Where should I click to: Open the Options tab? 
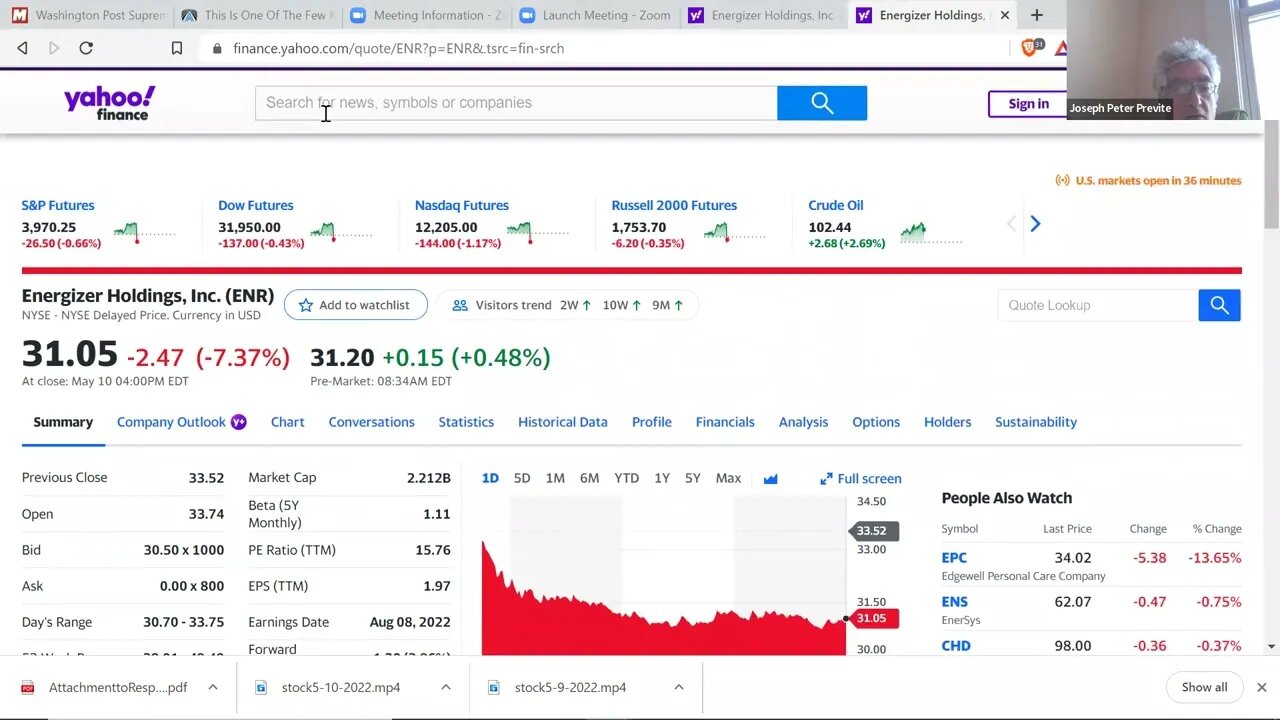pos(876,422)
